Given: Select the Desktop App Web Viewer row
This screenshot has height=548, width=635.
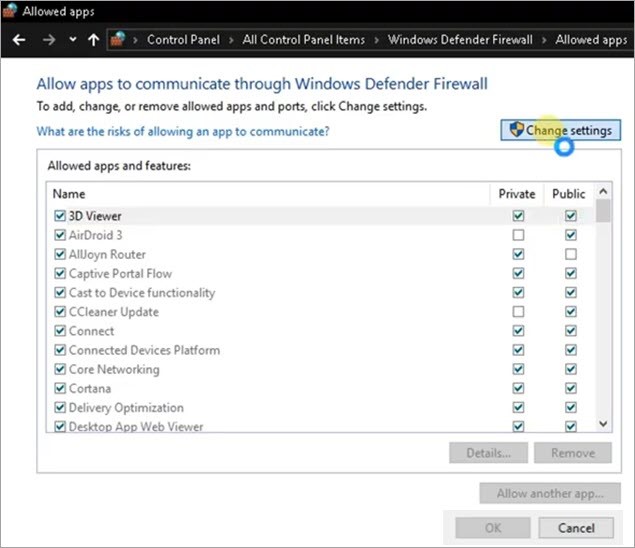Looking at the screenshot, I should click(322, 426).
